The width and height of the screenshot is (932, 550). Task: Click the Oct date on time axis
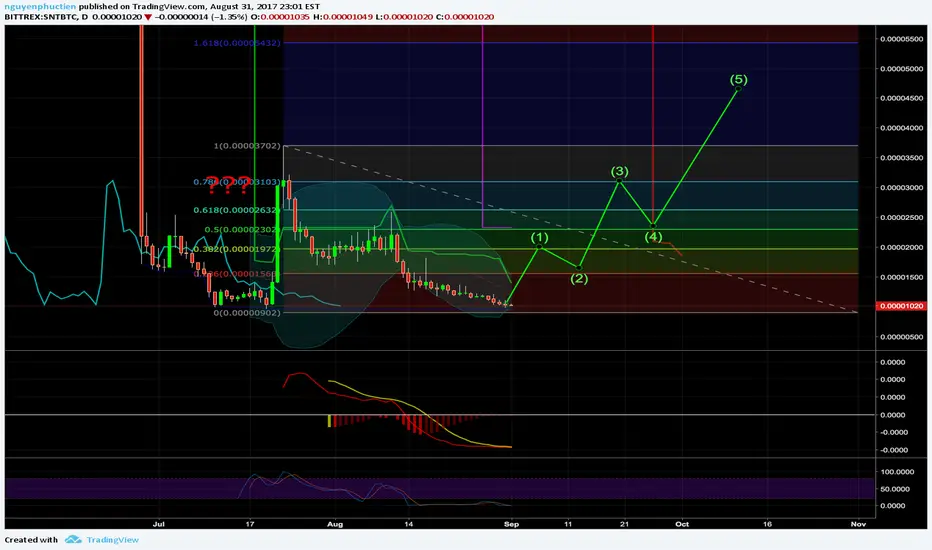[x=682, y=524]
